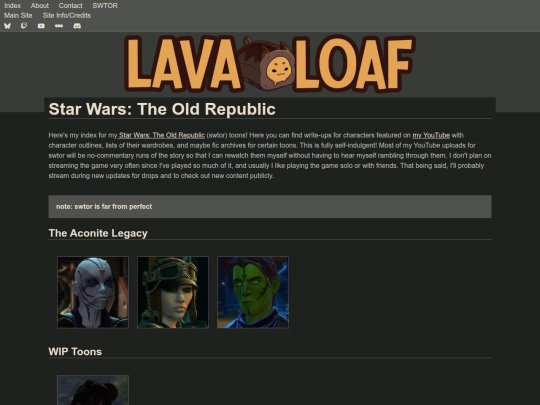Open the Contact nav item
This screenshot has width=540, height=405.
coord(70,6)
